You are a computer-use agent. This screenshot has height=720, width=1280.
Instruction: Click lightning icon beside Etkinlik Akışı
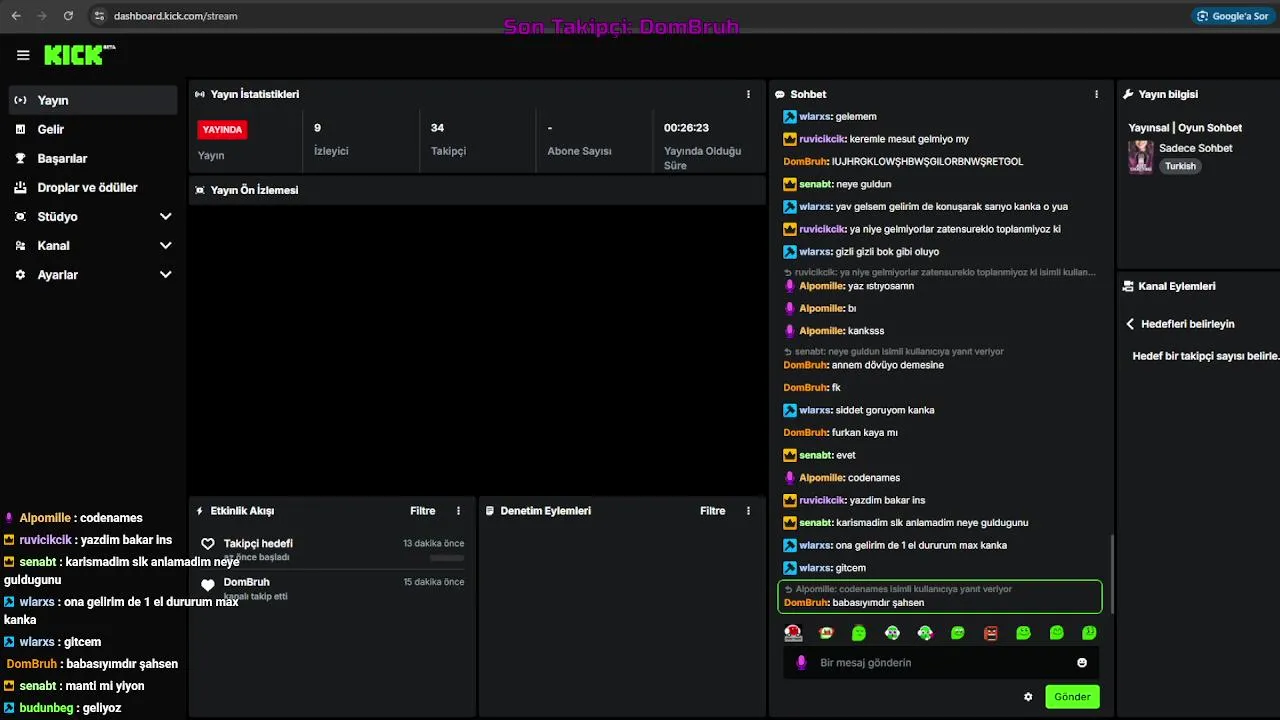coord(200,511)
